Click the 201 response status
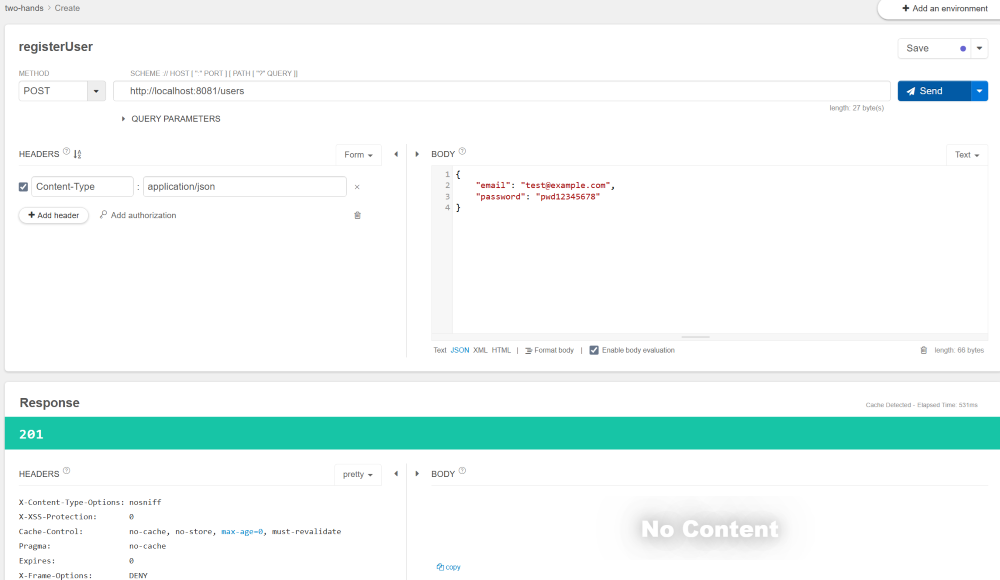 tap(31, 435)
